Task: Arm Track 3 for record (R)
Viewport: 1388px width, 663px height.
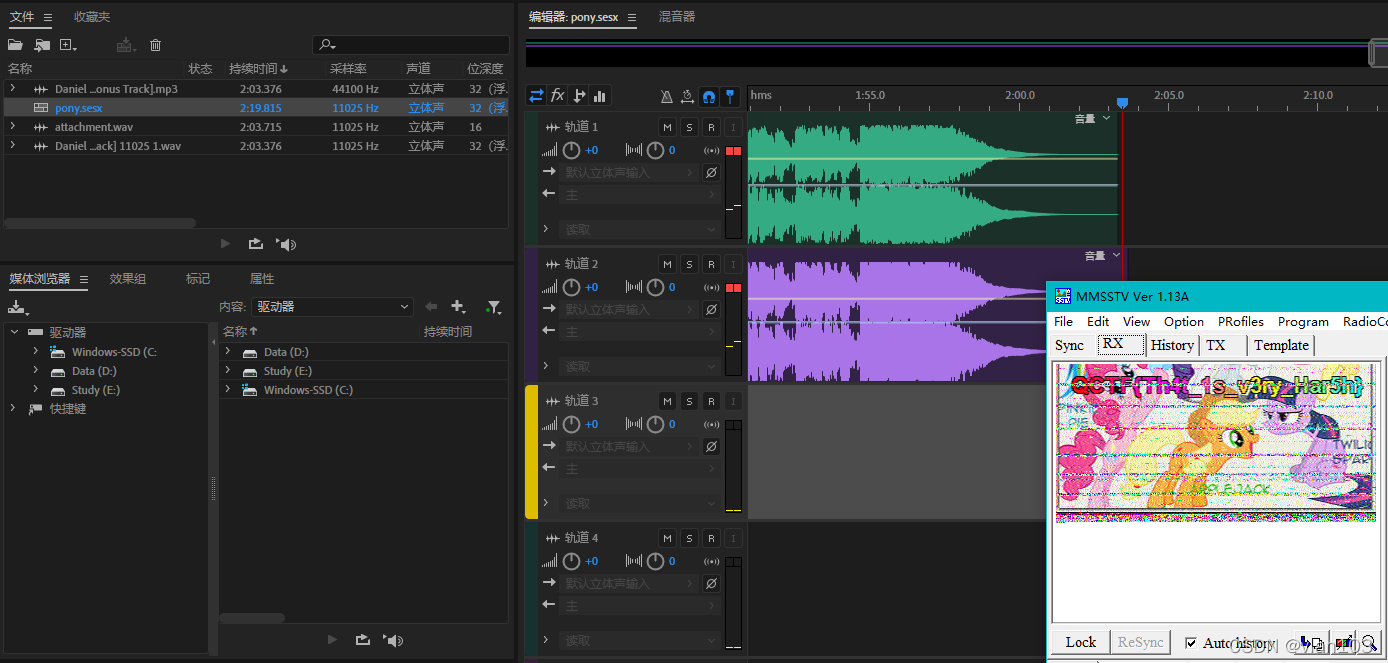Action: tap(711, 401)
